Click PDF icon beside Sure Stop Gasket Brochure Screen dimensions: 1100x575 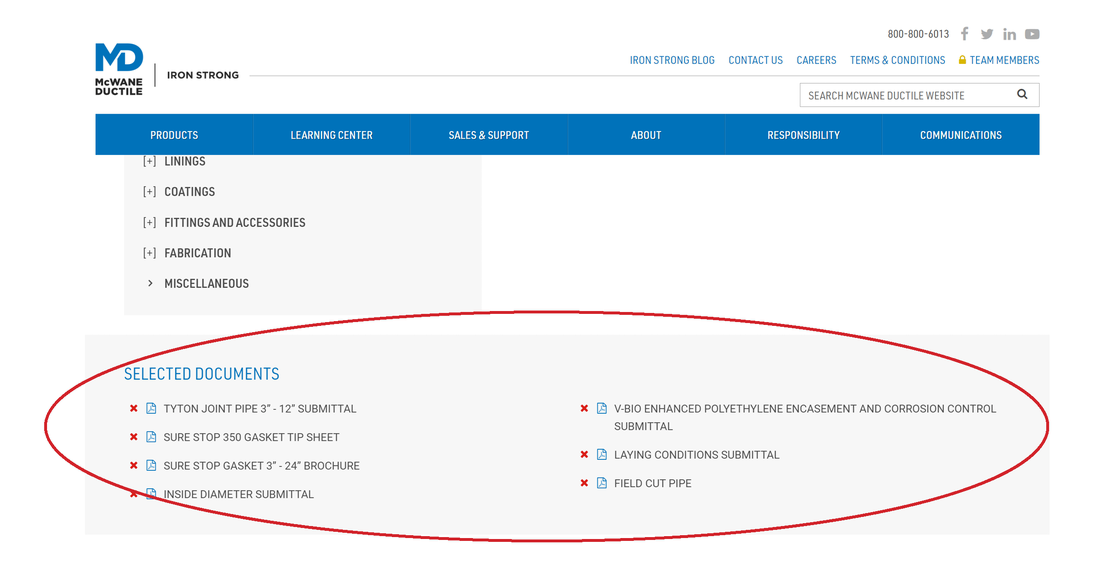pos(151,465)
